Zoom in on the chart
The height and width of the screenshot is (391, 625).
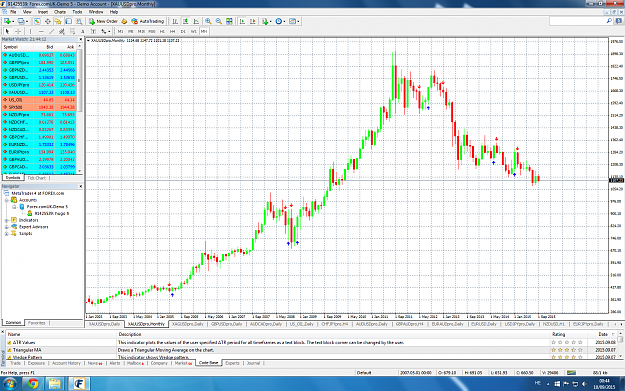[x=208, y=21]
